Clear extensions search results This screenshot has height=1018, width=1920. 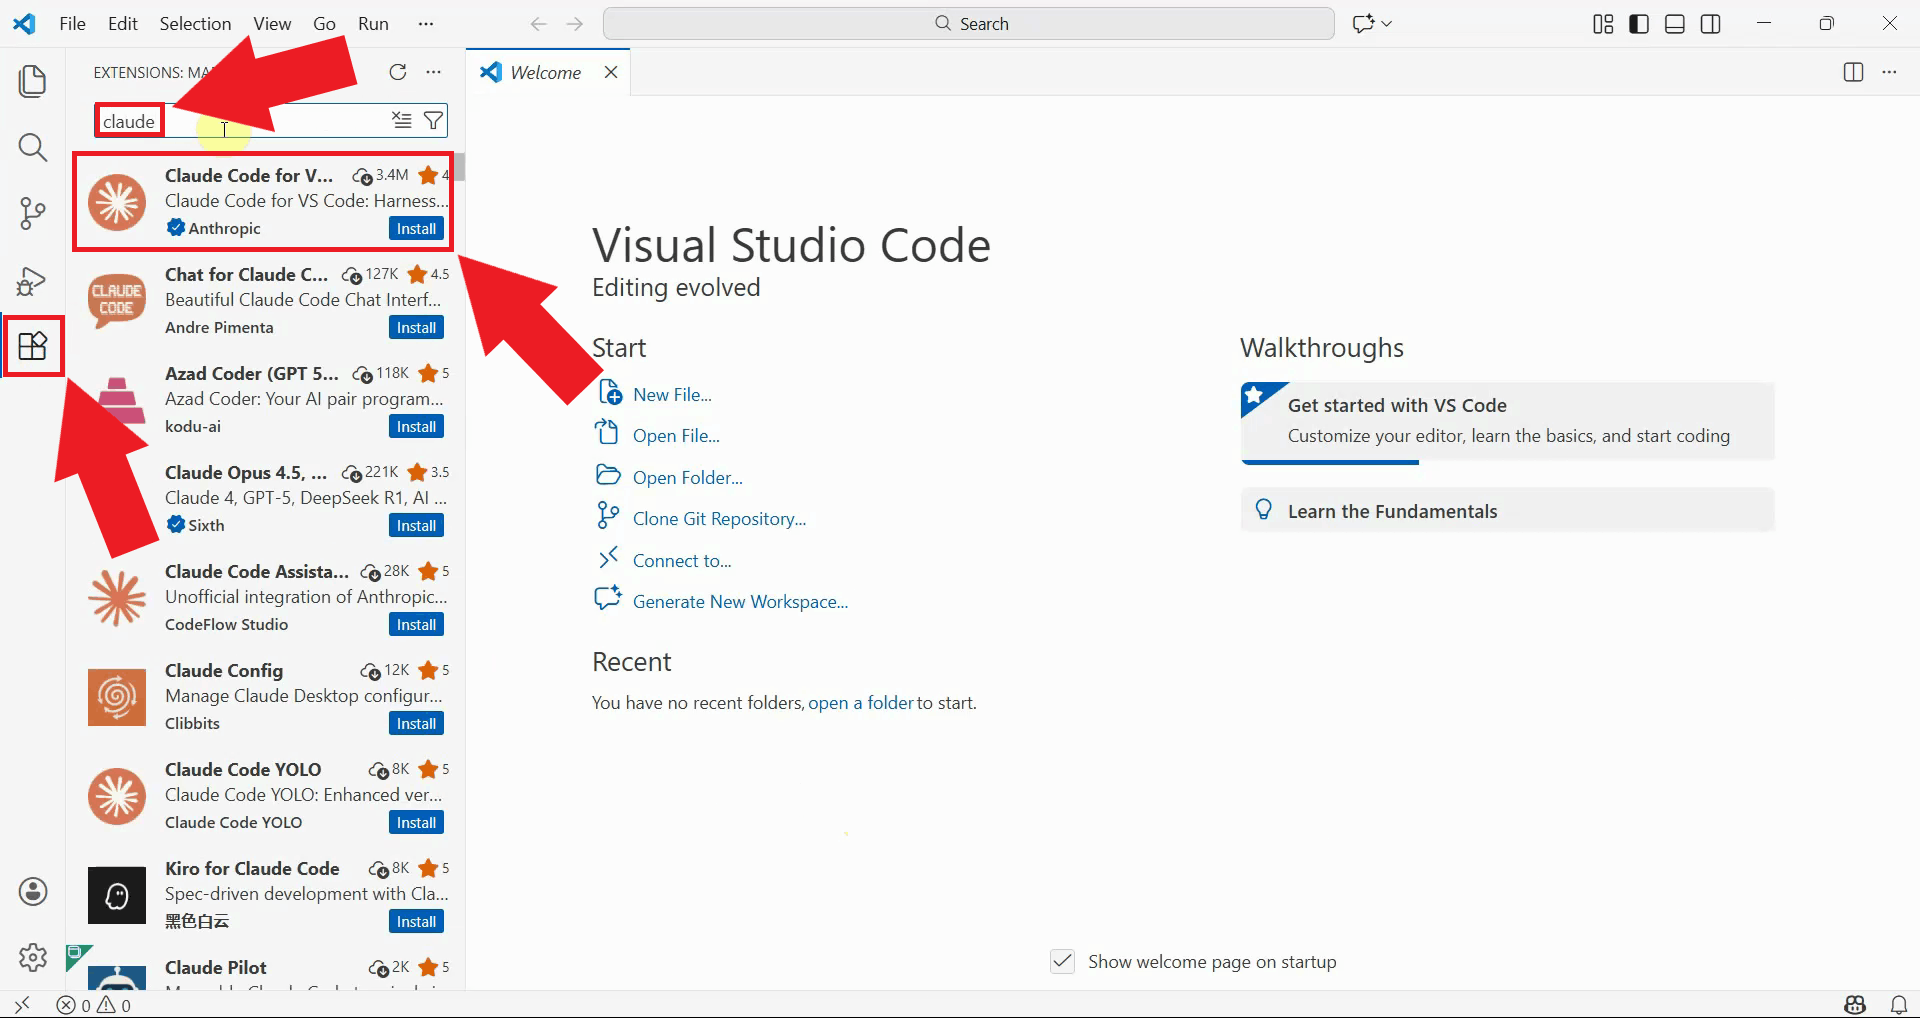(402, 121)
